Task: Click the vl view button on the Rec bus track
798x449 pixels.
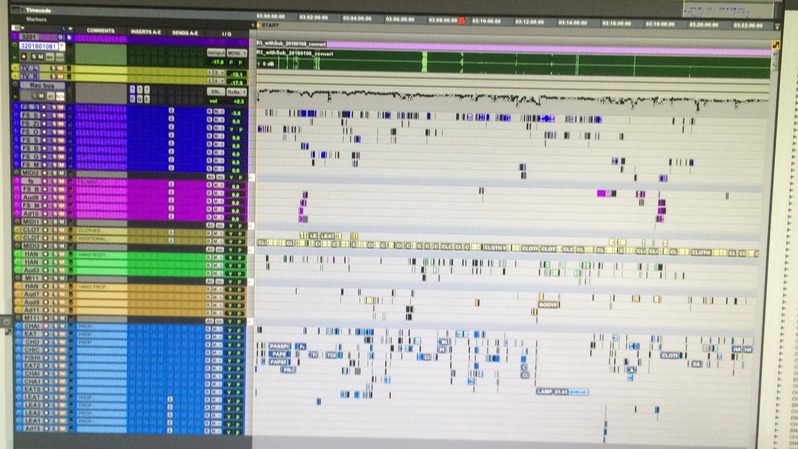Action: point(51,96)
